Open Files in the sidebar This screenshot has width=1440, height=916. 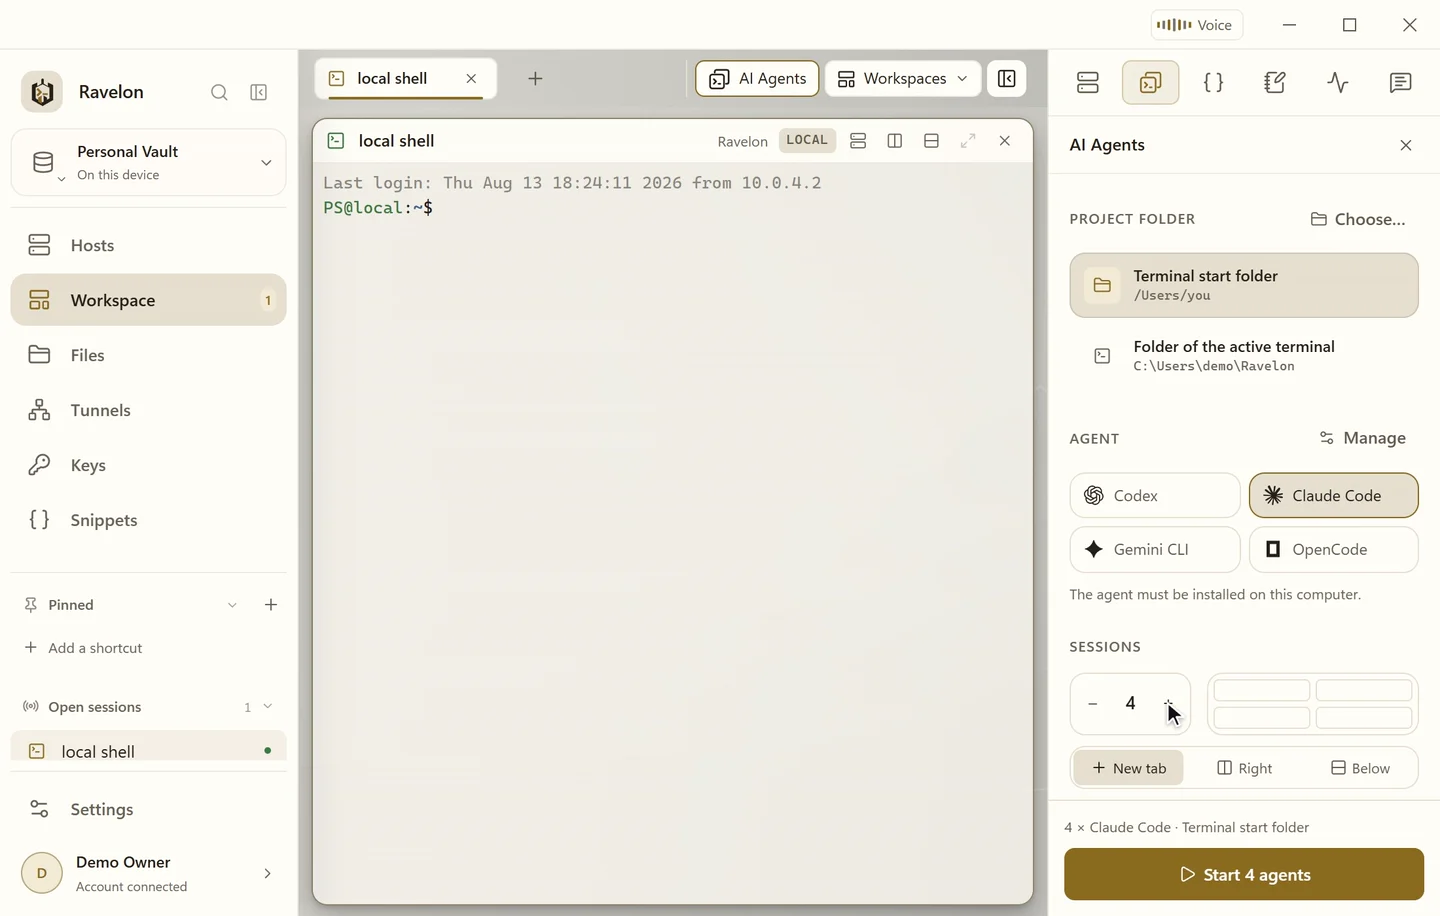(148, 355)
